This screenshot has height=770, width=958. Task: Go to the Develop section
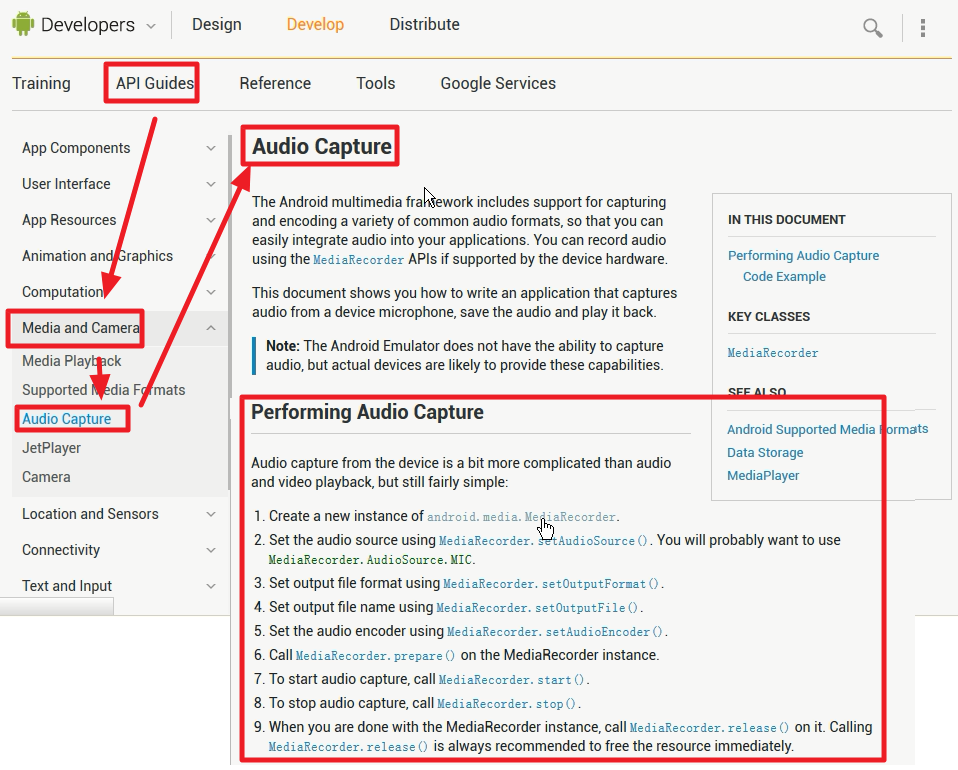(315, 24)
